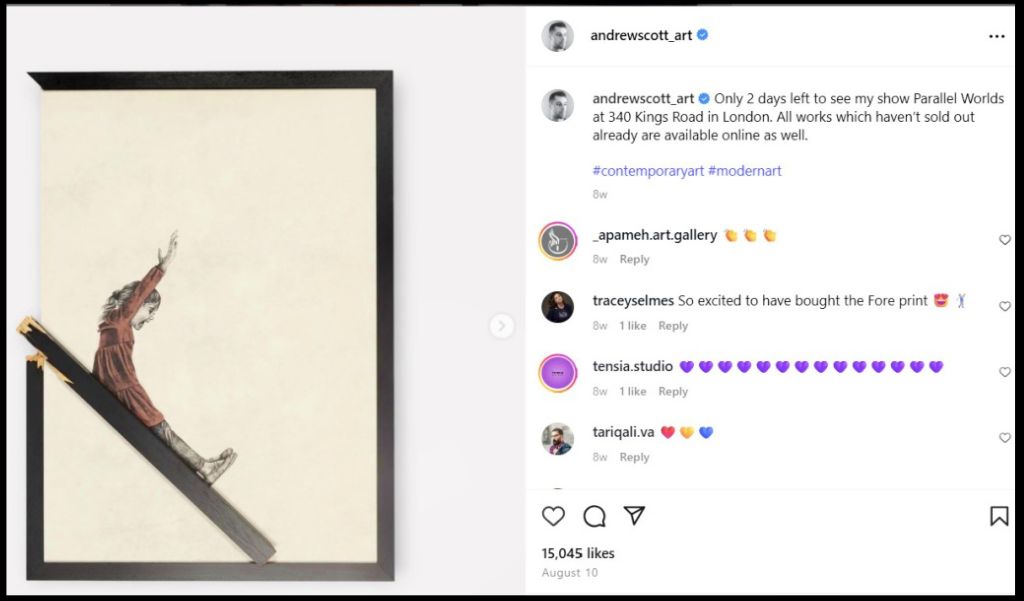Like tariqali.va's comment via its heart icon

point(1005,438)
